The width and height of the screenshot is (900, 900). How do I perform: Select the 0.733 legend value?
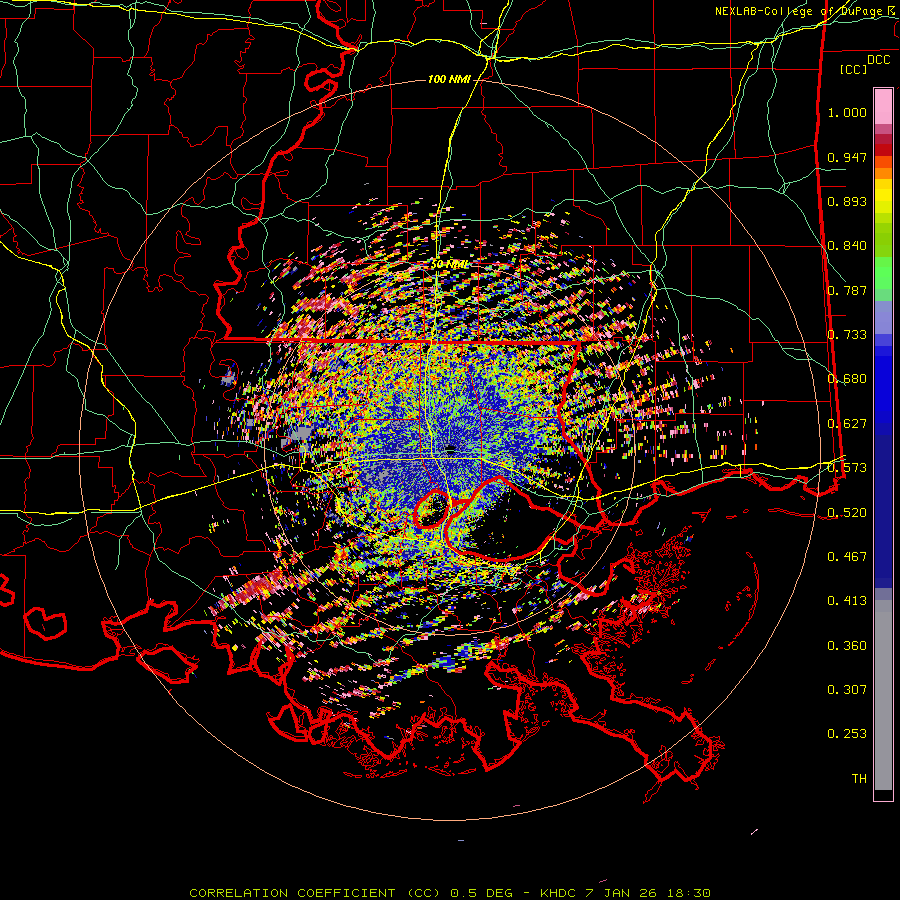point(847,335)
